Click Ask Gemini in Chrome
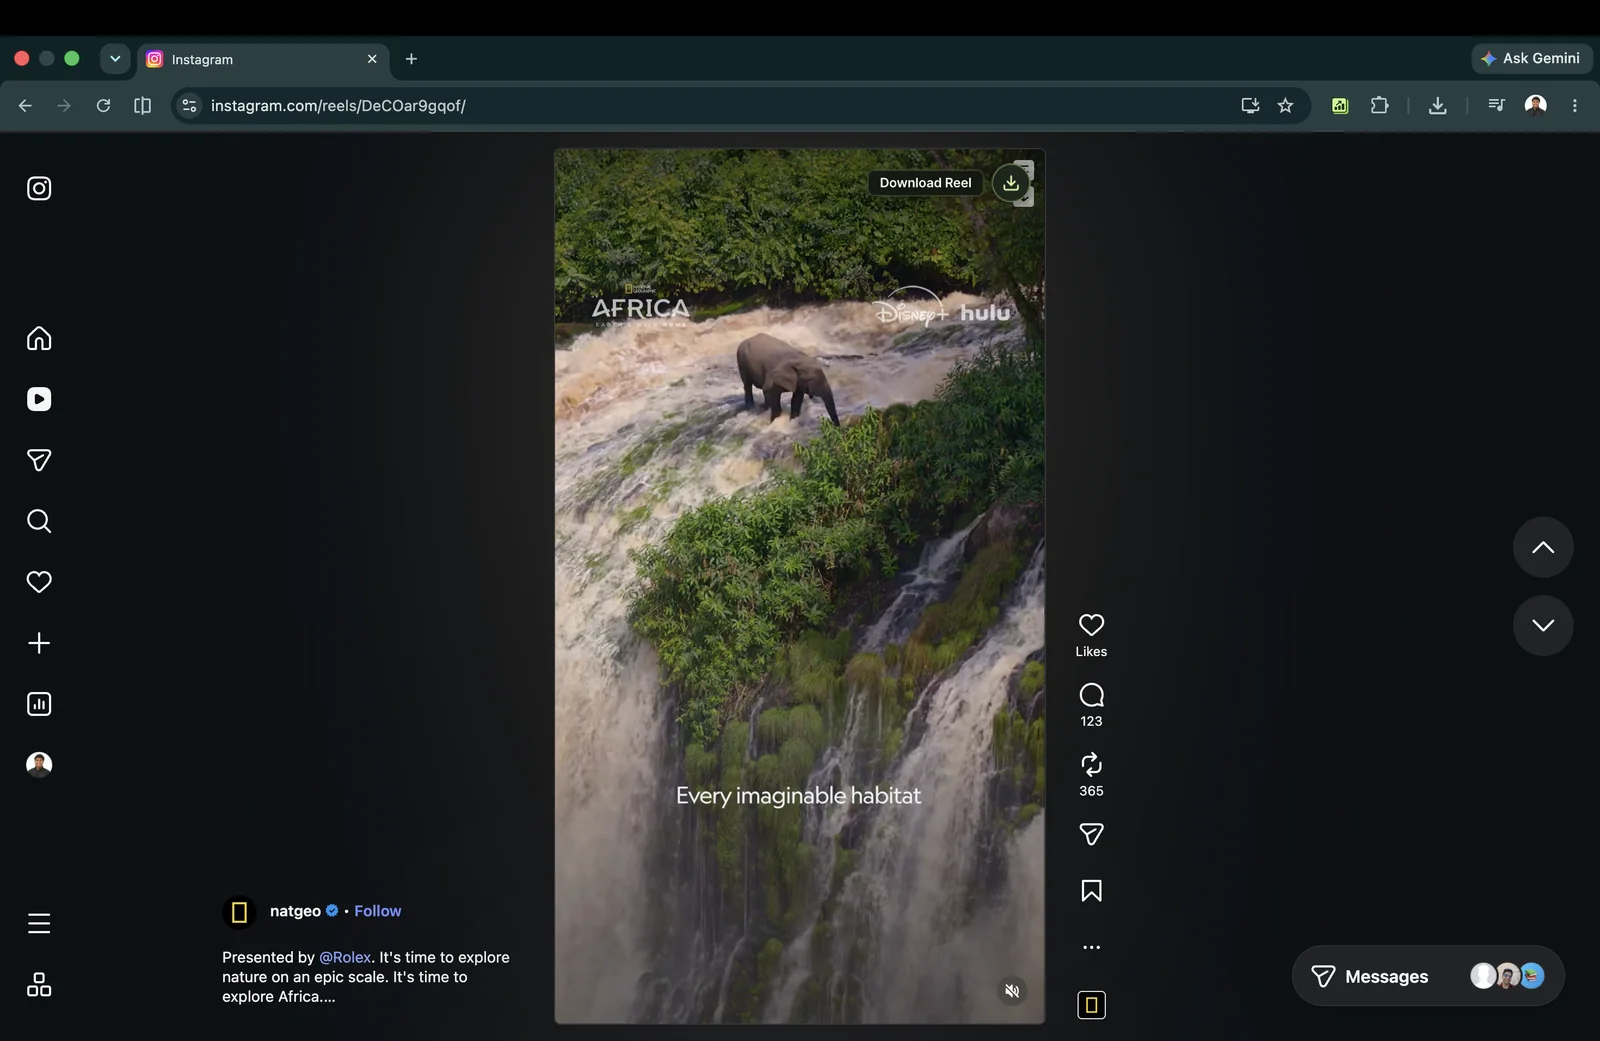This screenshot has width=1600, height=1041. (1531, 58)
